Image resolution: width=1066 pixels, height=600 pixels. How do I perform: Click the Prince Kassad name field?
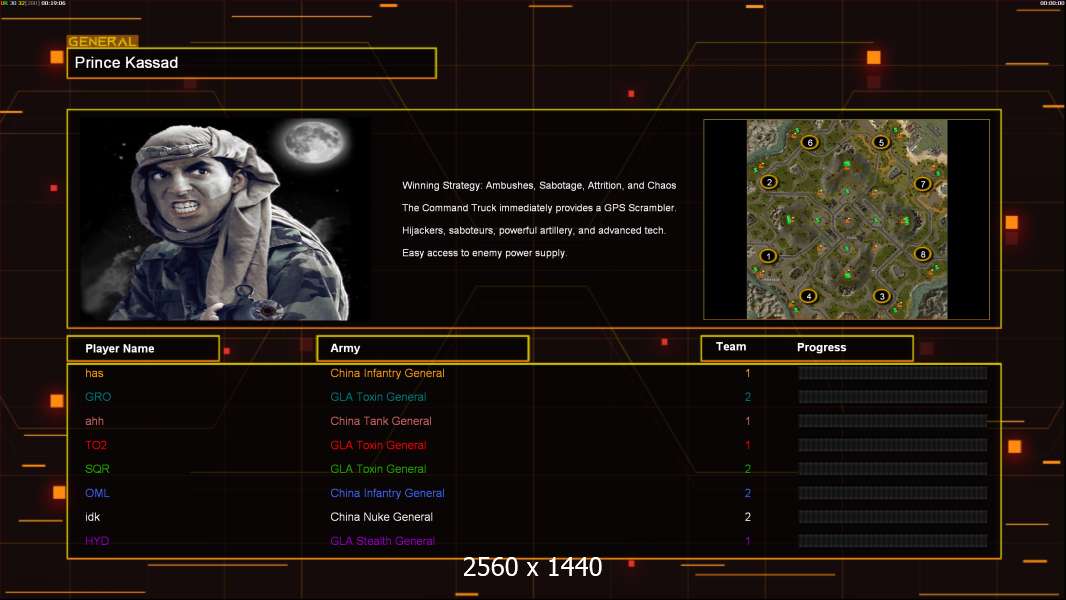click(252, 63)
